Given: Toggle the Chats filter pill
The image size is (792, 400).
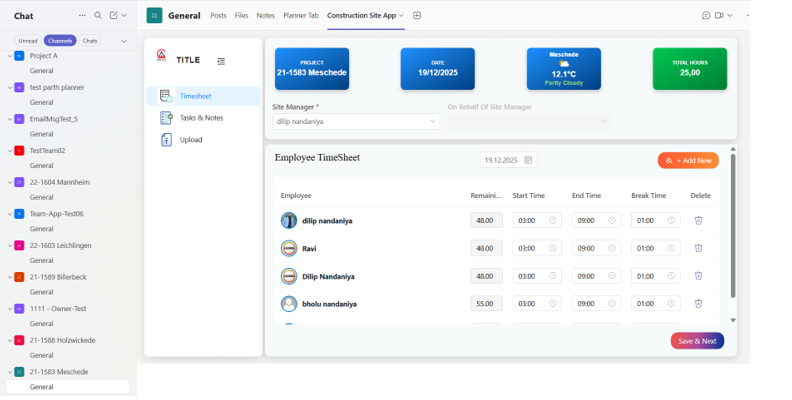Looking at the screenshot, I should tap(90, 41).
